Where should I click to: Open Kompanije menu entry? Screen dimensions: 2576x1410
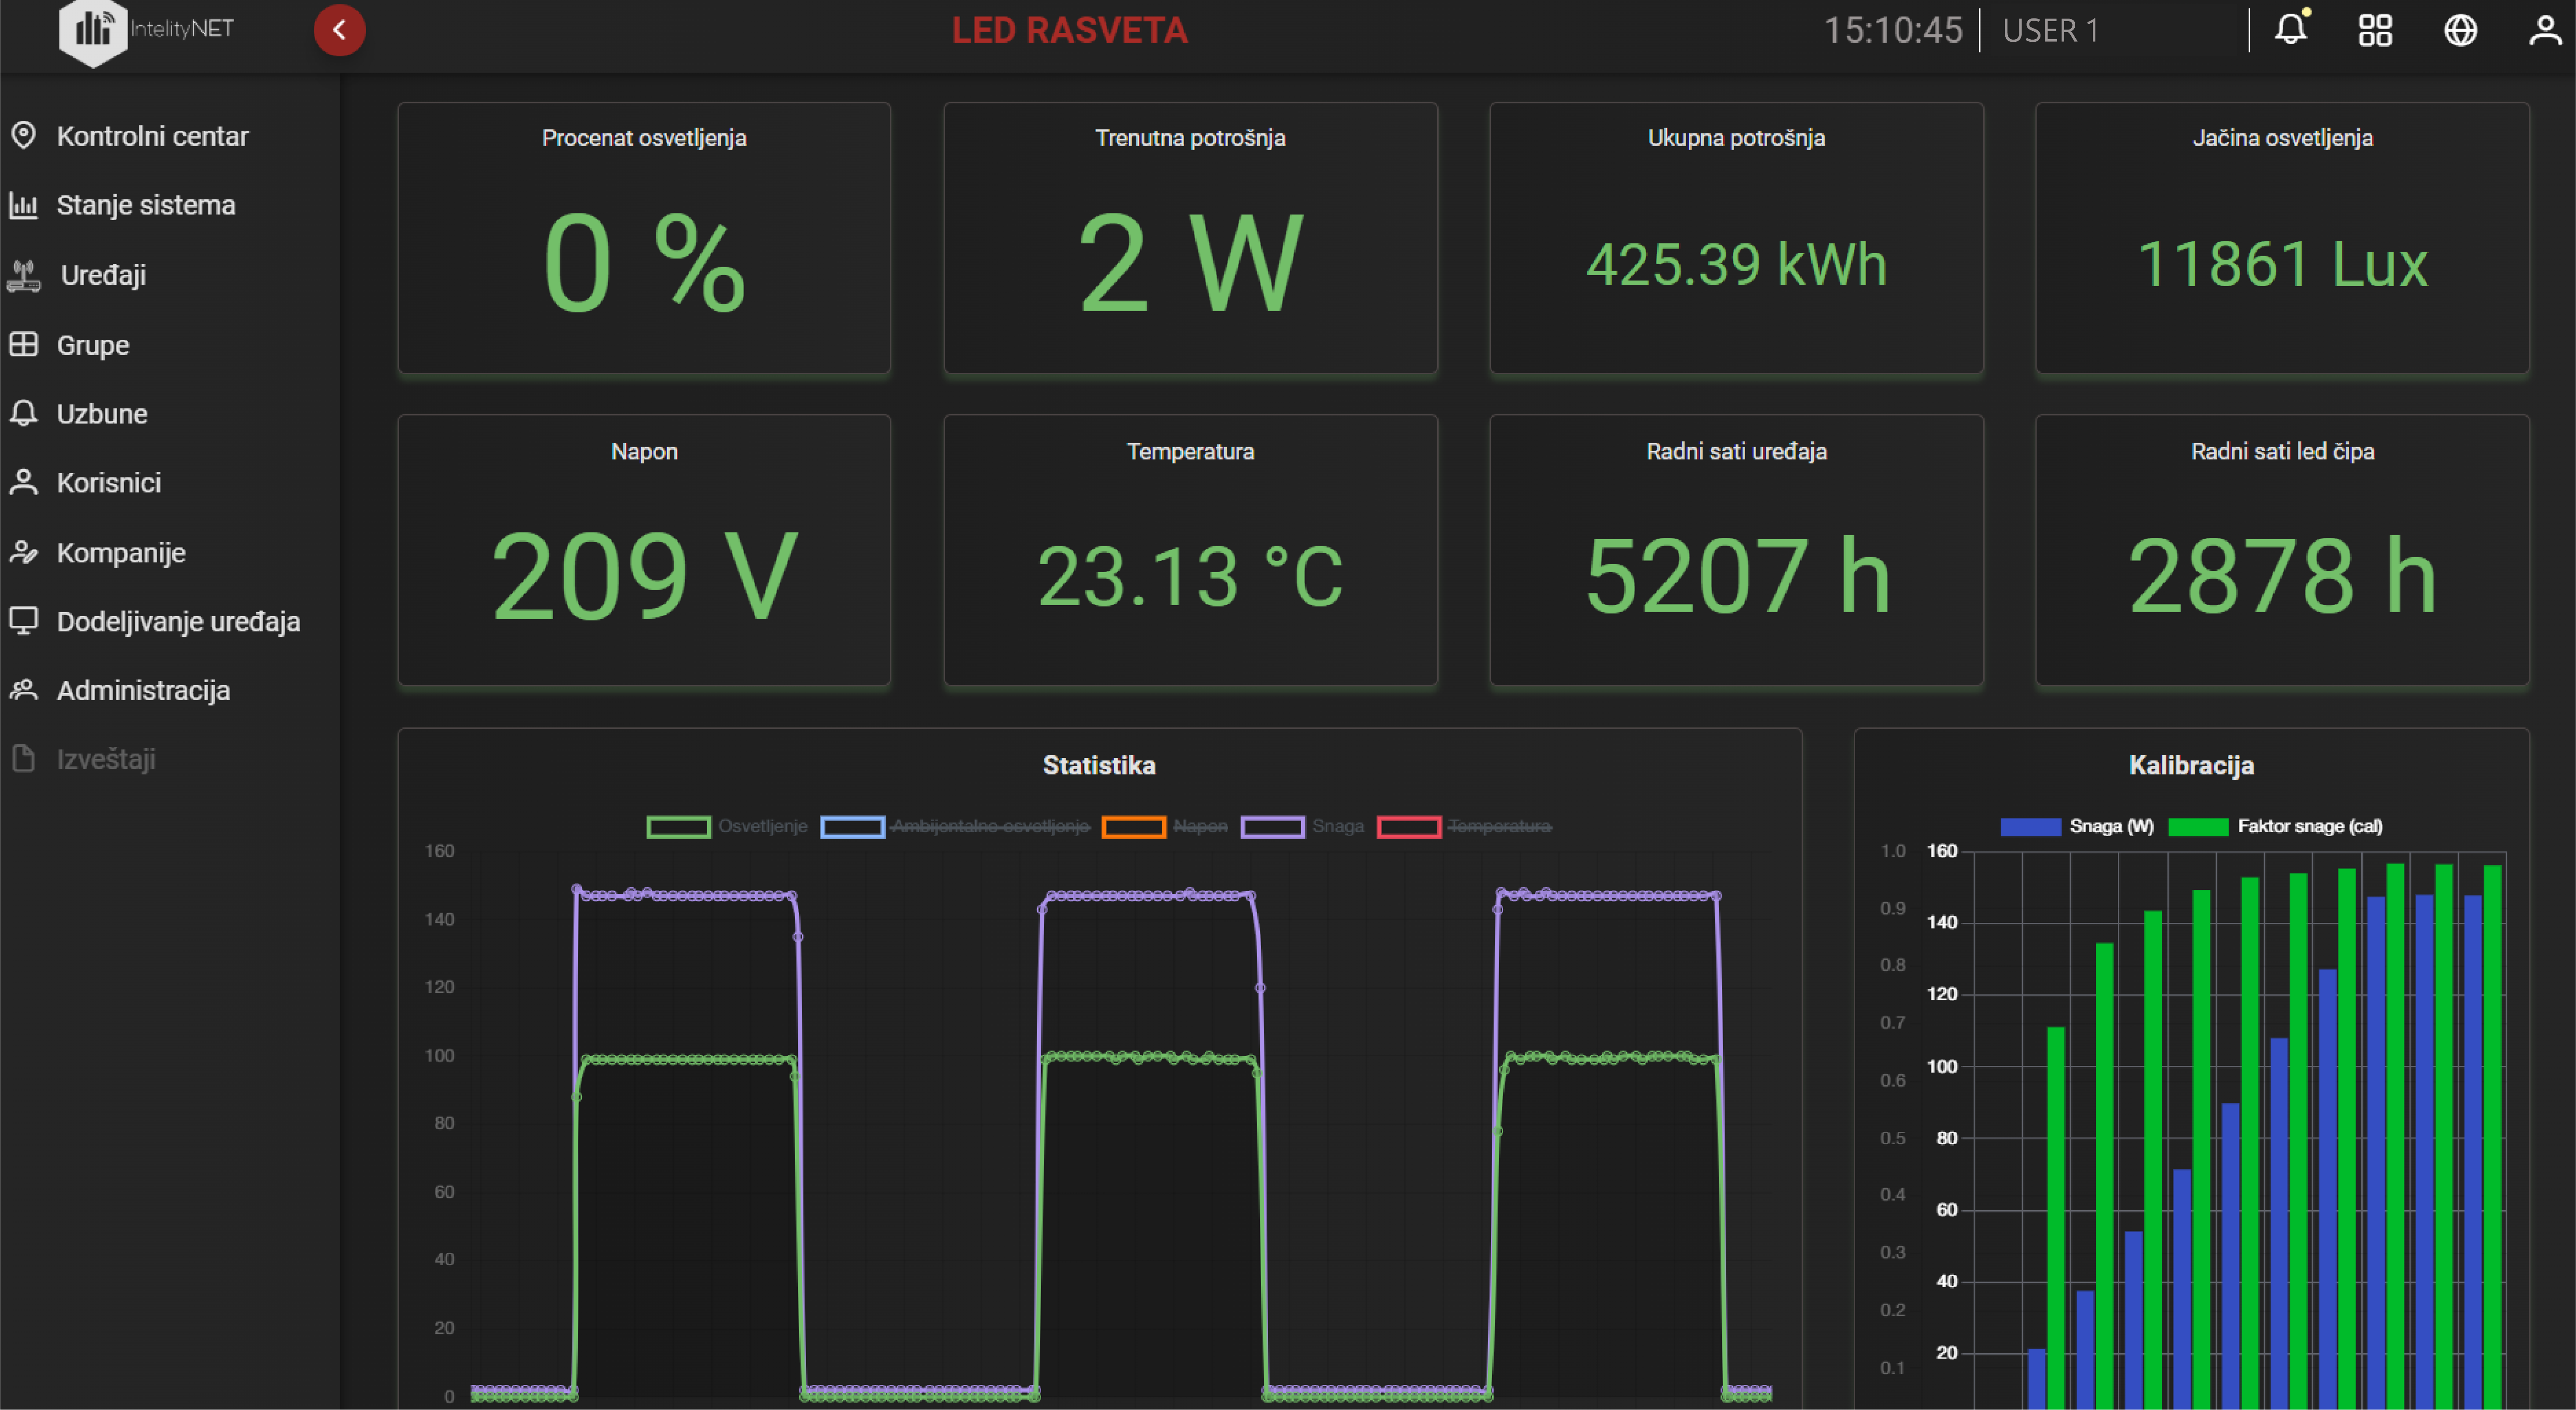[x=121, y=553]
